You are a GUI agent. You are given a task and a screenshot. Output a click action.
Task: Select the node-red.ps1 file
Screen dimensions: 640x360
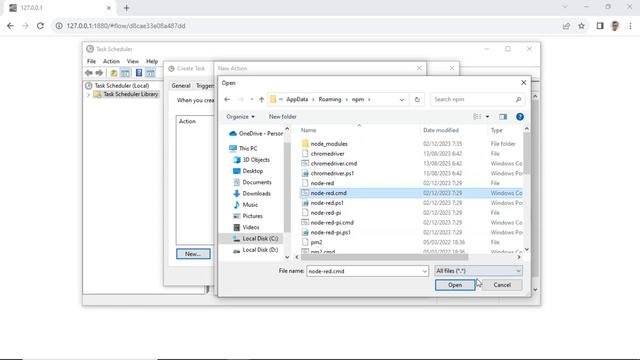point(327,203)
